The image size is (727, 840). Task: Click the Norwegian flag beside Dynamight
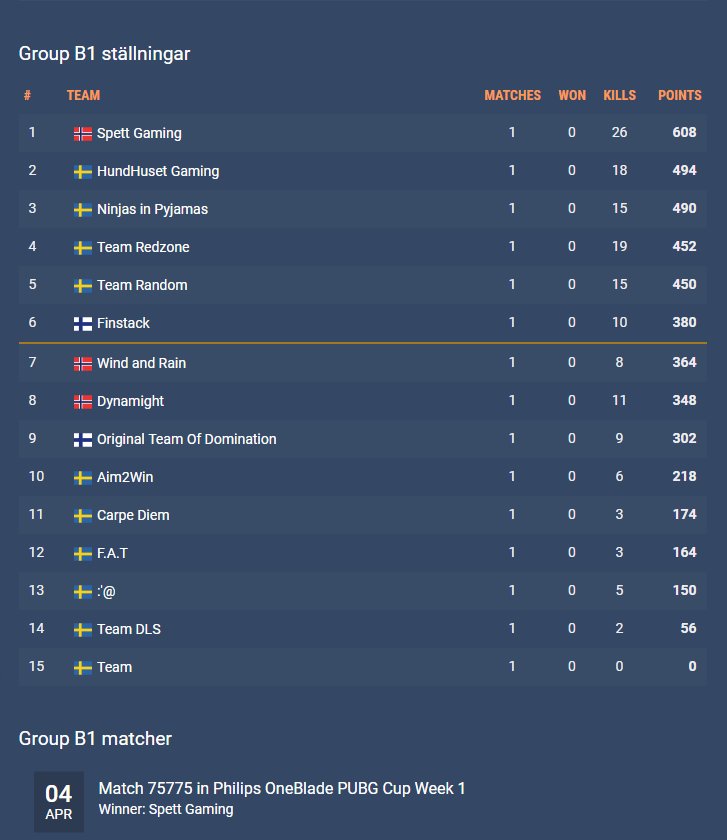[83, 402]
